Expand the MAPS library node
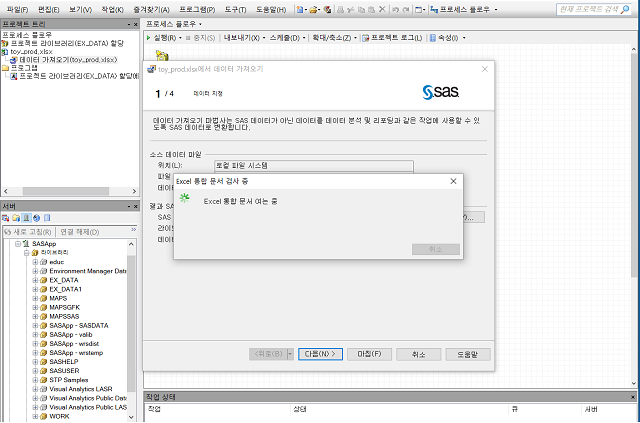Viewport: 640px width, 423px height. 35,298
